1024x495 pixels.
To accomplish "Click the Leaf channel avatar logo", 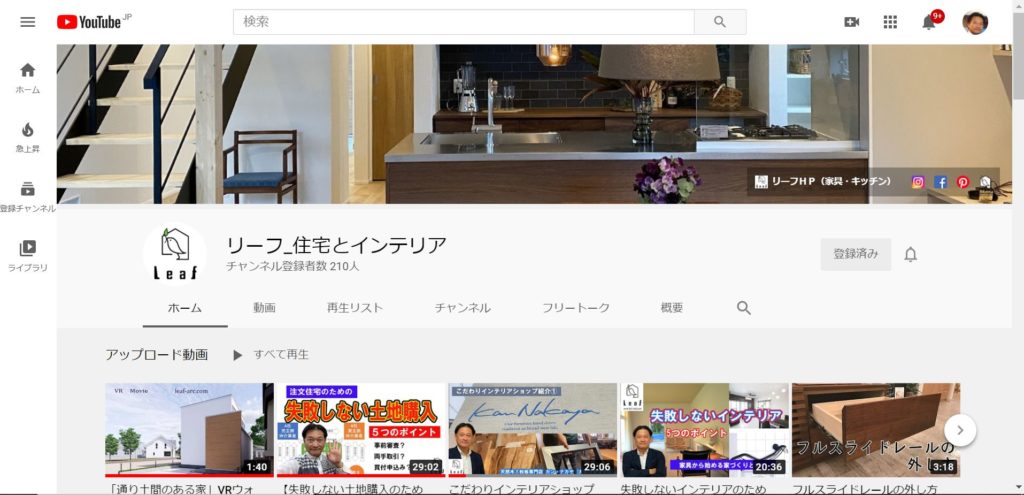I will 174,254.
